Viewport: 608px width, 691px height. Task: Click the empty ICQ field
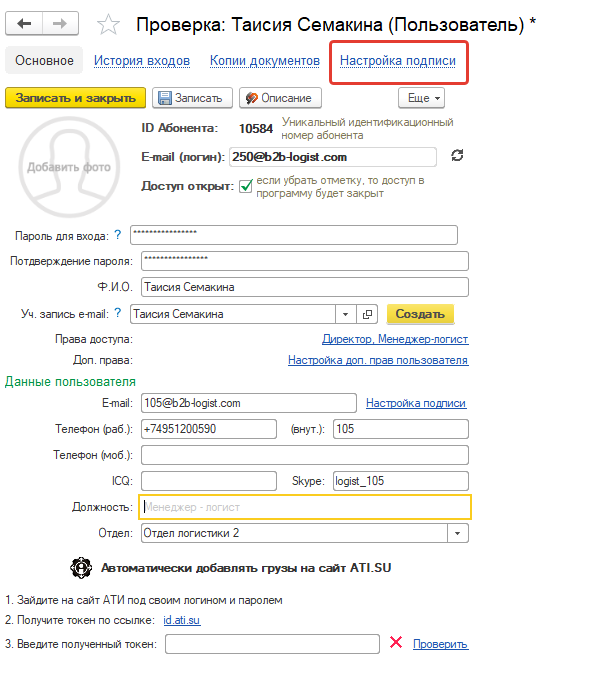[209, 481]
